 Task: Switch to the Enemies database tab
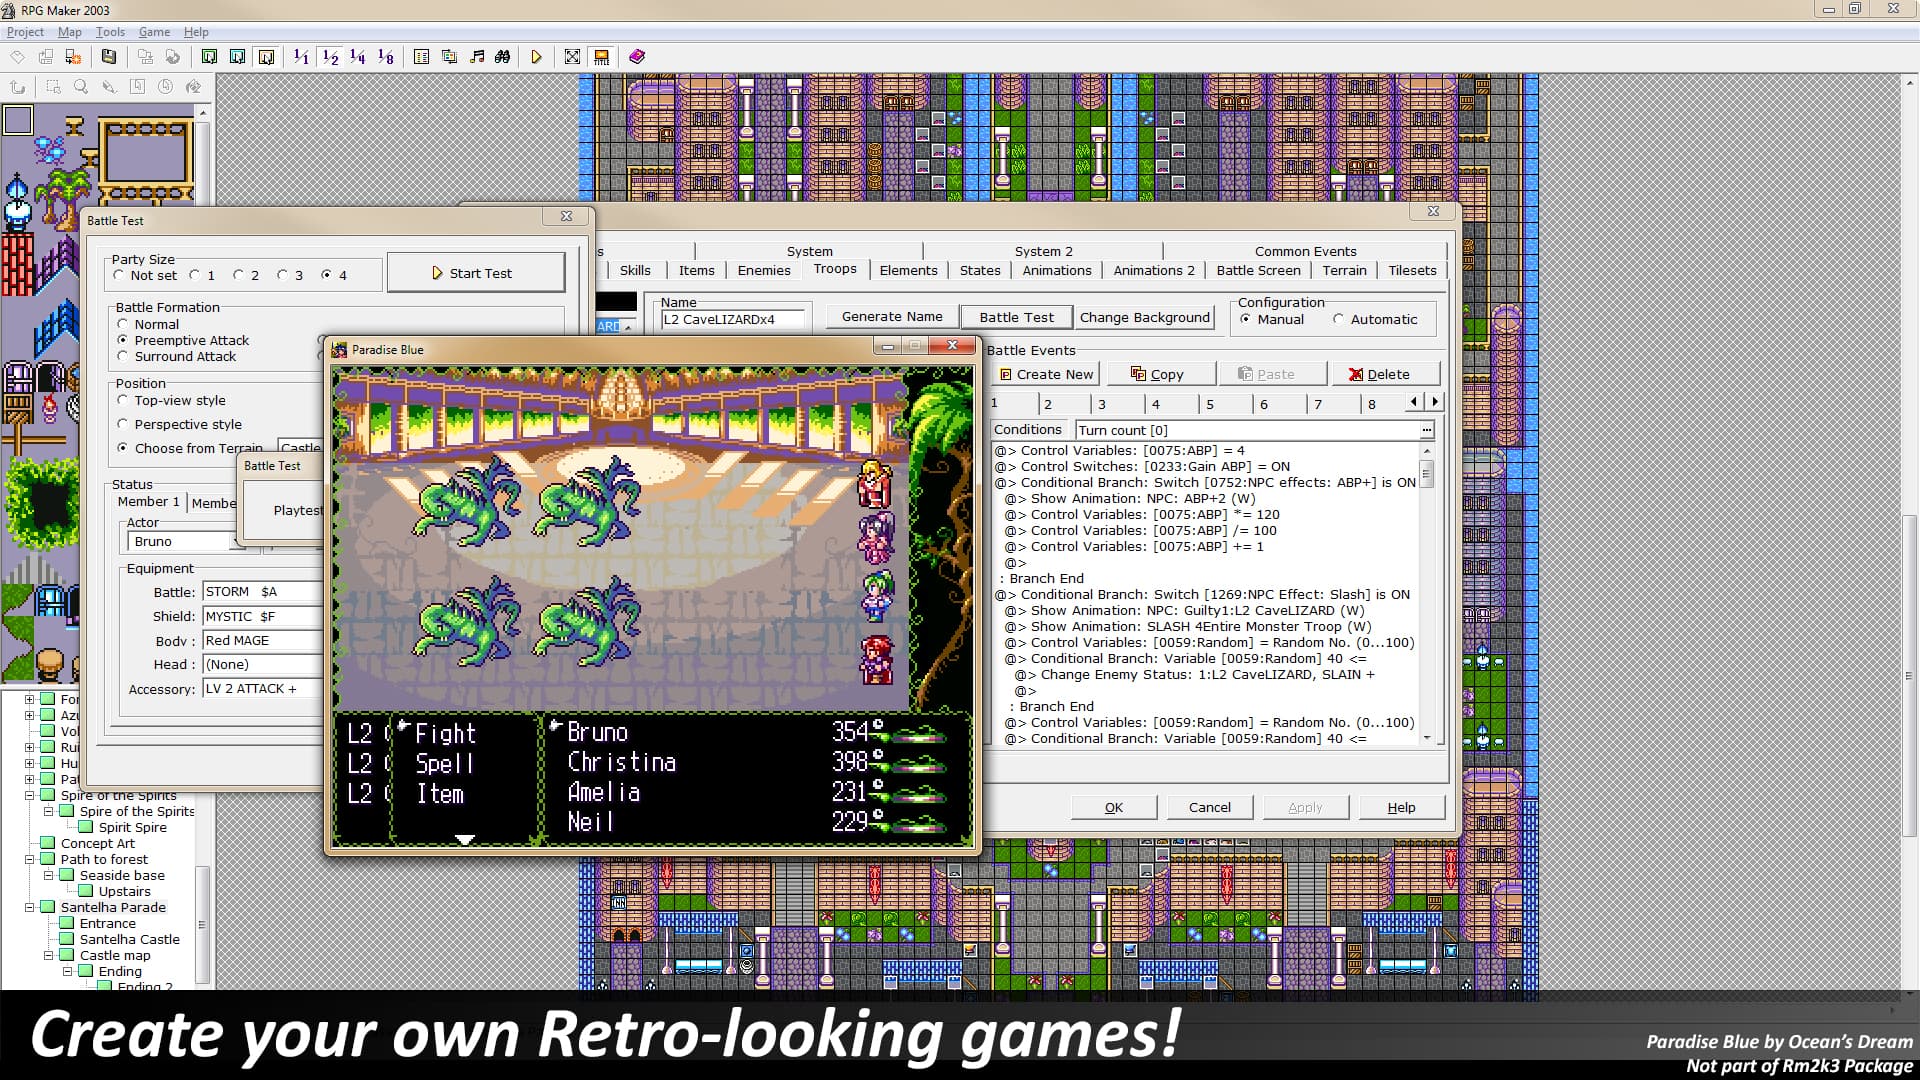pyautogui.click(x=763, y=270)
